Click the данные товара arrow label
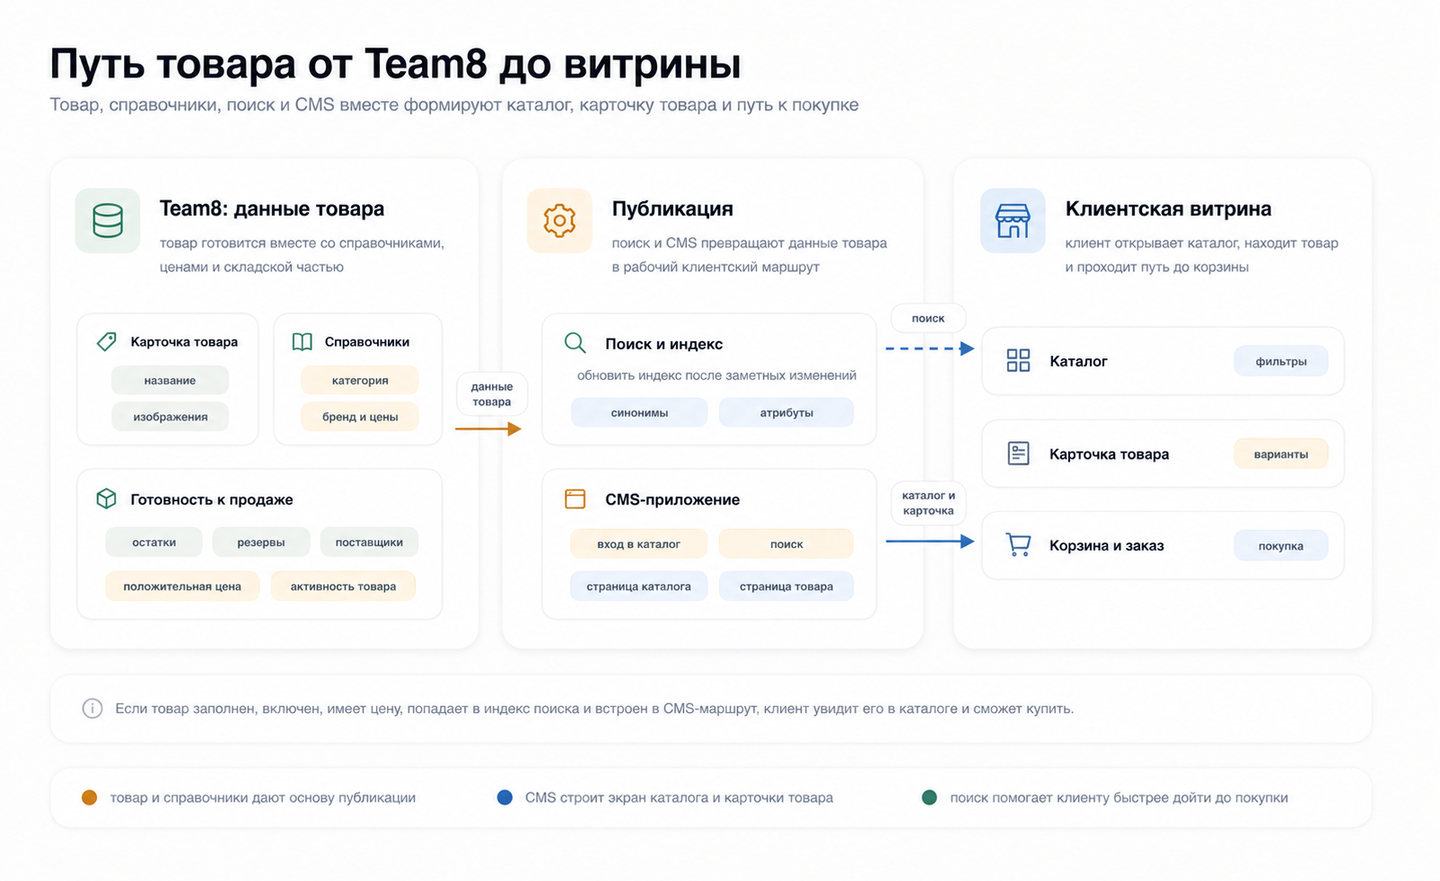Image resolution: width=1440 pixels, height=881 pixels. pyautogui.click(x=492, y=394)
